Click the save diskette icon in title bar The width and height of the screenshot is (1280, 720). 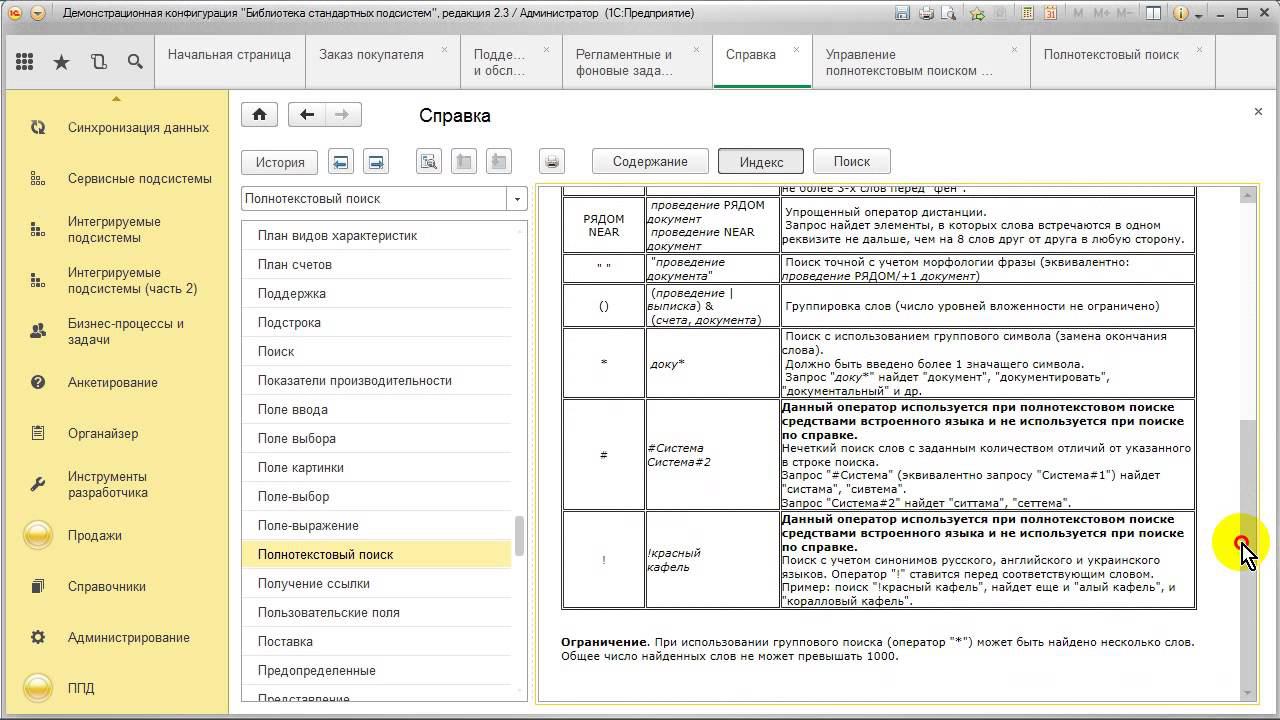903,14
